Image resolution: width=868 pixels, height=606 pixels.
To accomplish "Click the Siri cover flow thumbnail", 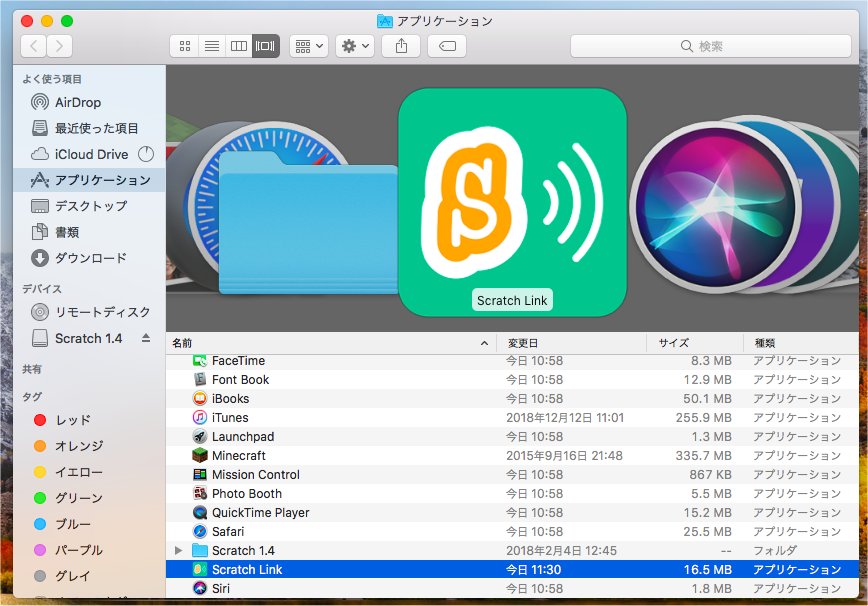I will click(x=715, y=205).
